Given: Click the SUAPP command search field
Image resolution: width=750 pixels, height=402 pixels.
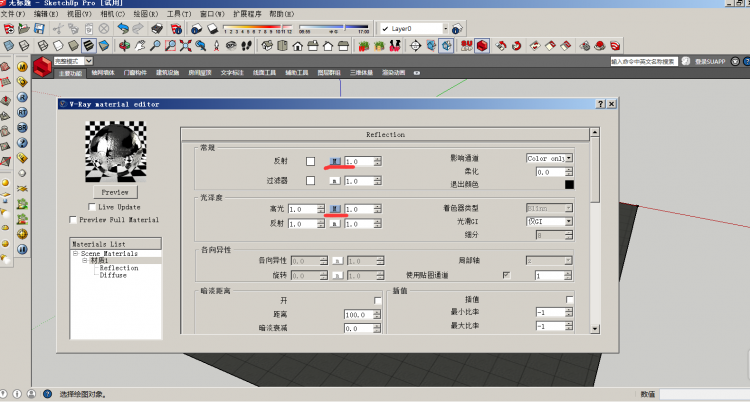Looking at the screenshot, I should coord(644,61).
